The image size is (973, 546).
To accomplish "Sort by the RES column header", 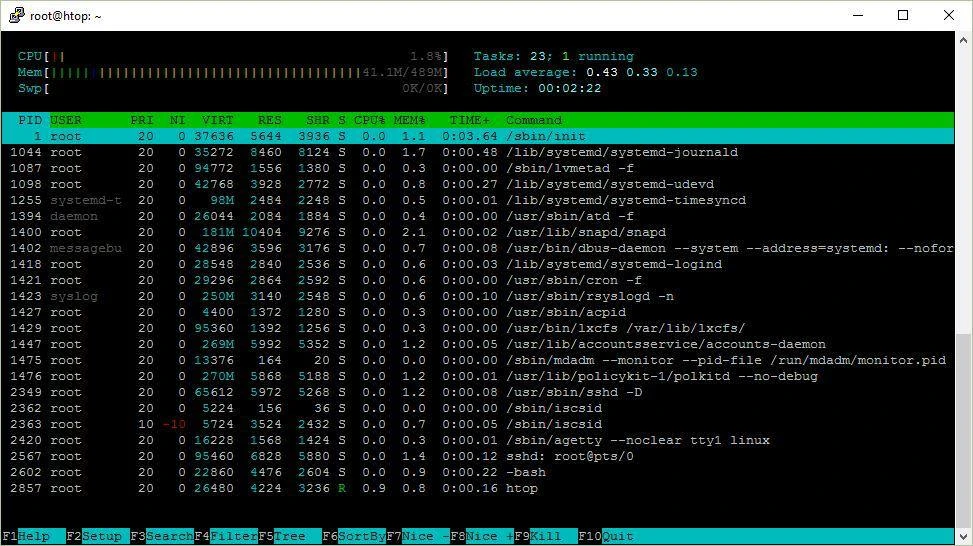I will point(270,120).
